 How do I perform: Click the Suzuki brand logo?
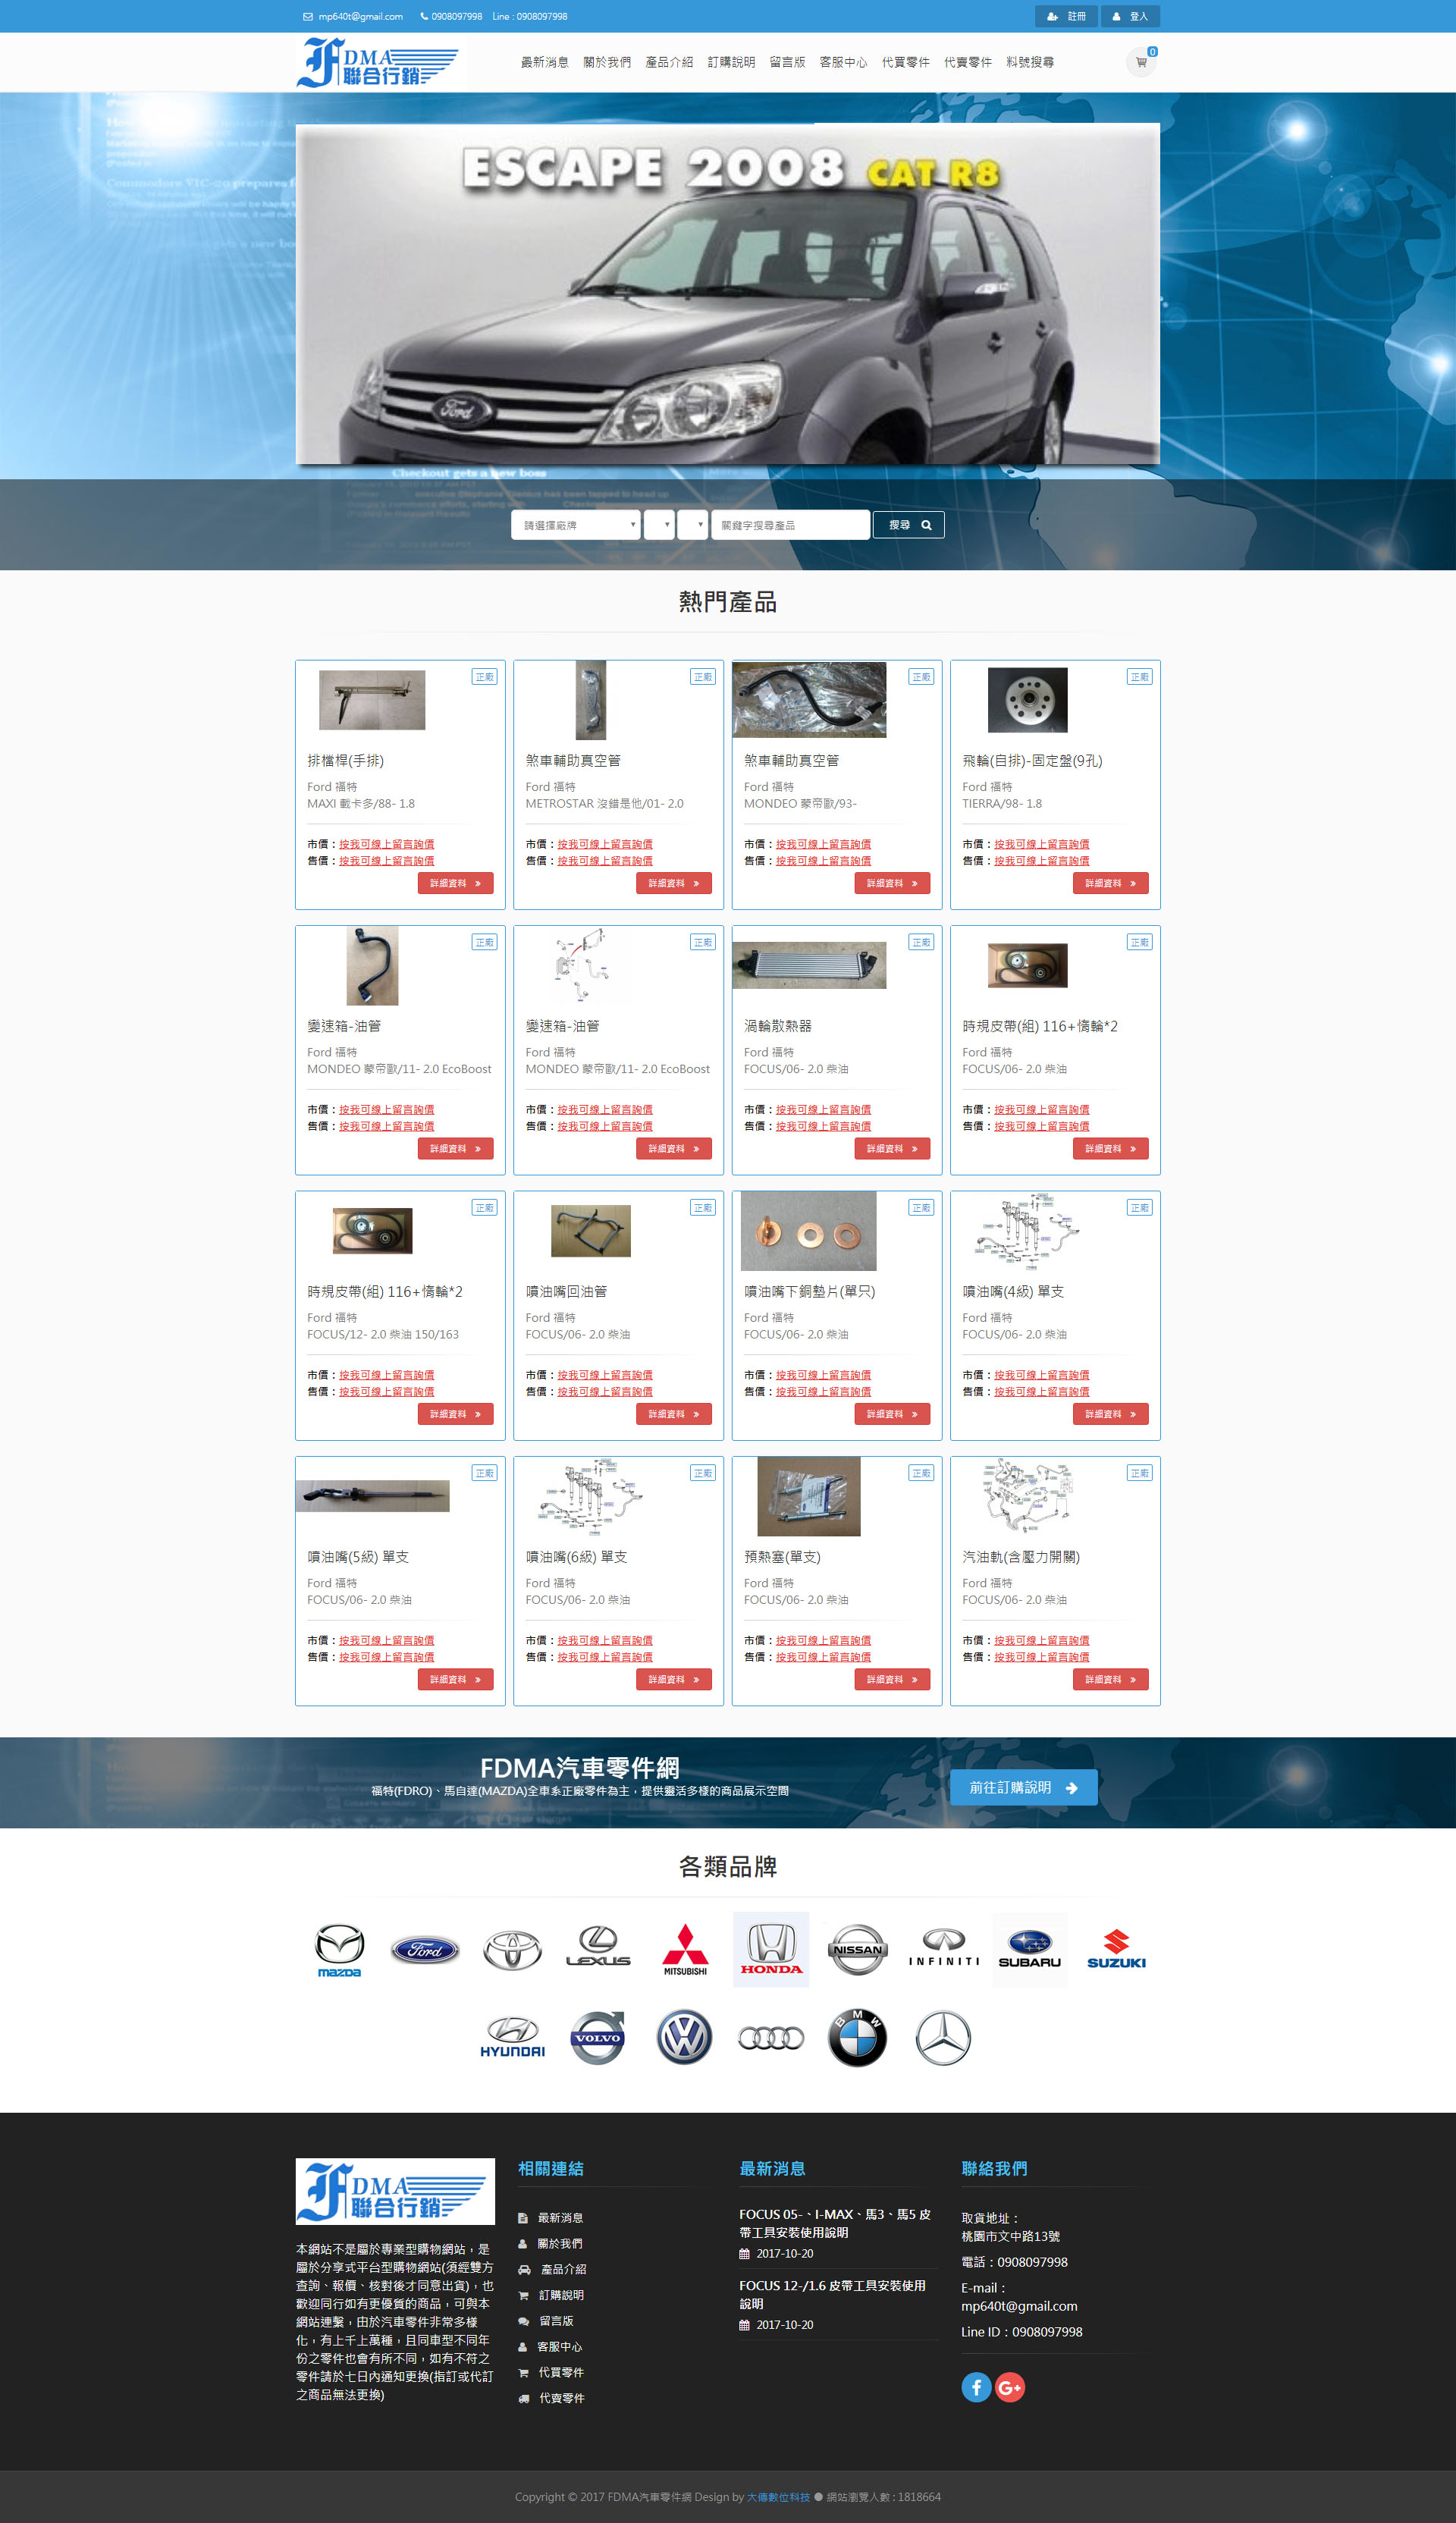(1116, 1949)
